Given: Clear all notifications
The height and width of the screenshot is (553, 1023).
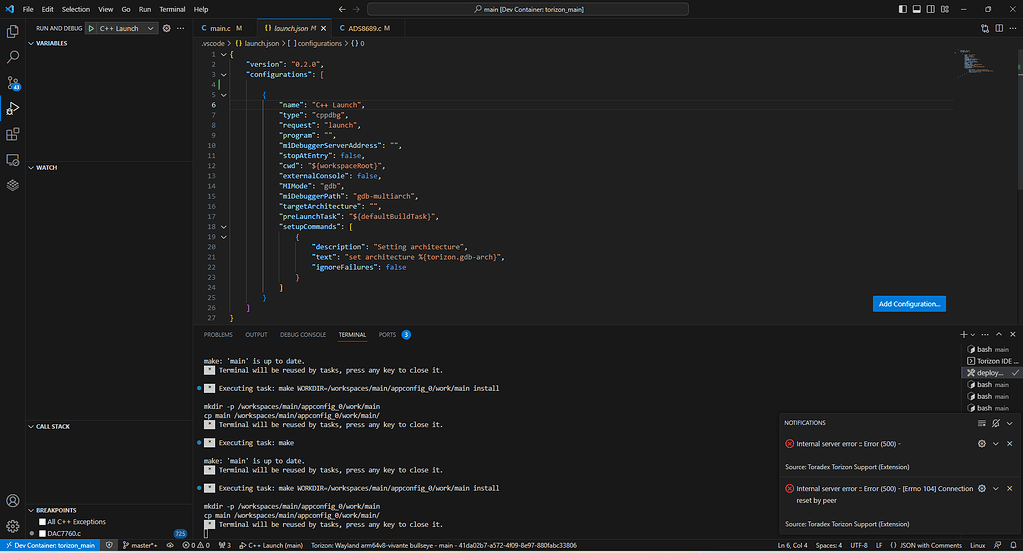Looking at the screenshot, I should point(982,423).
